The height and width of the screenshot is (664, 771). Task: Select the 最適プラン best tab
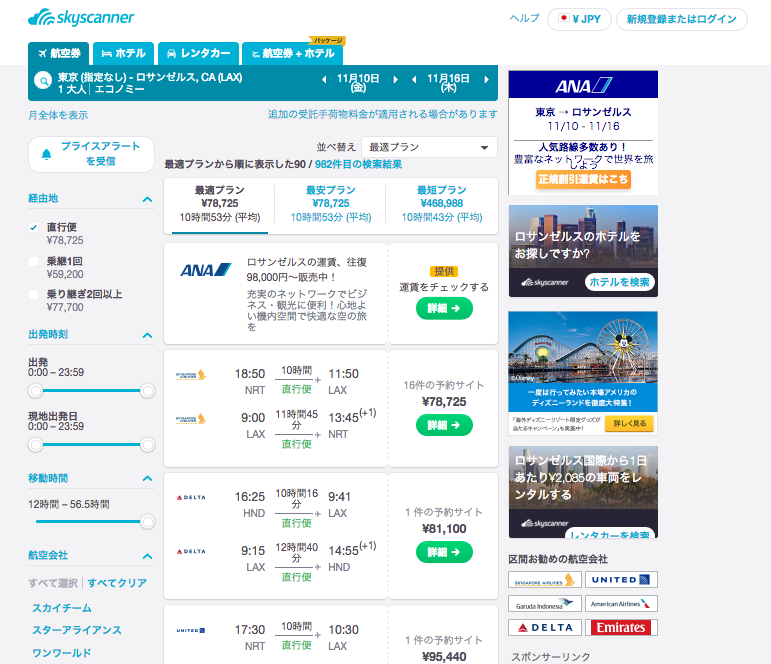219,203
